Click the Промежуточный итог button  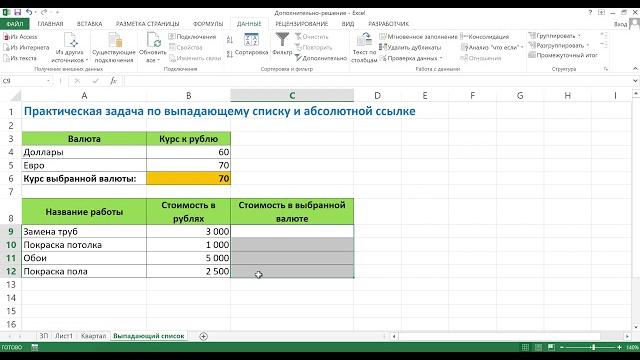[563, 55]
